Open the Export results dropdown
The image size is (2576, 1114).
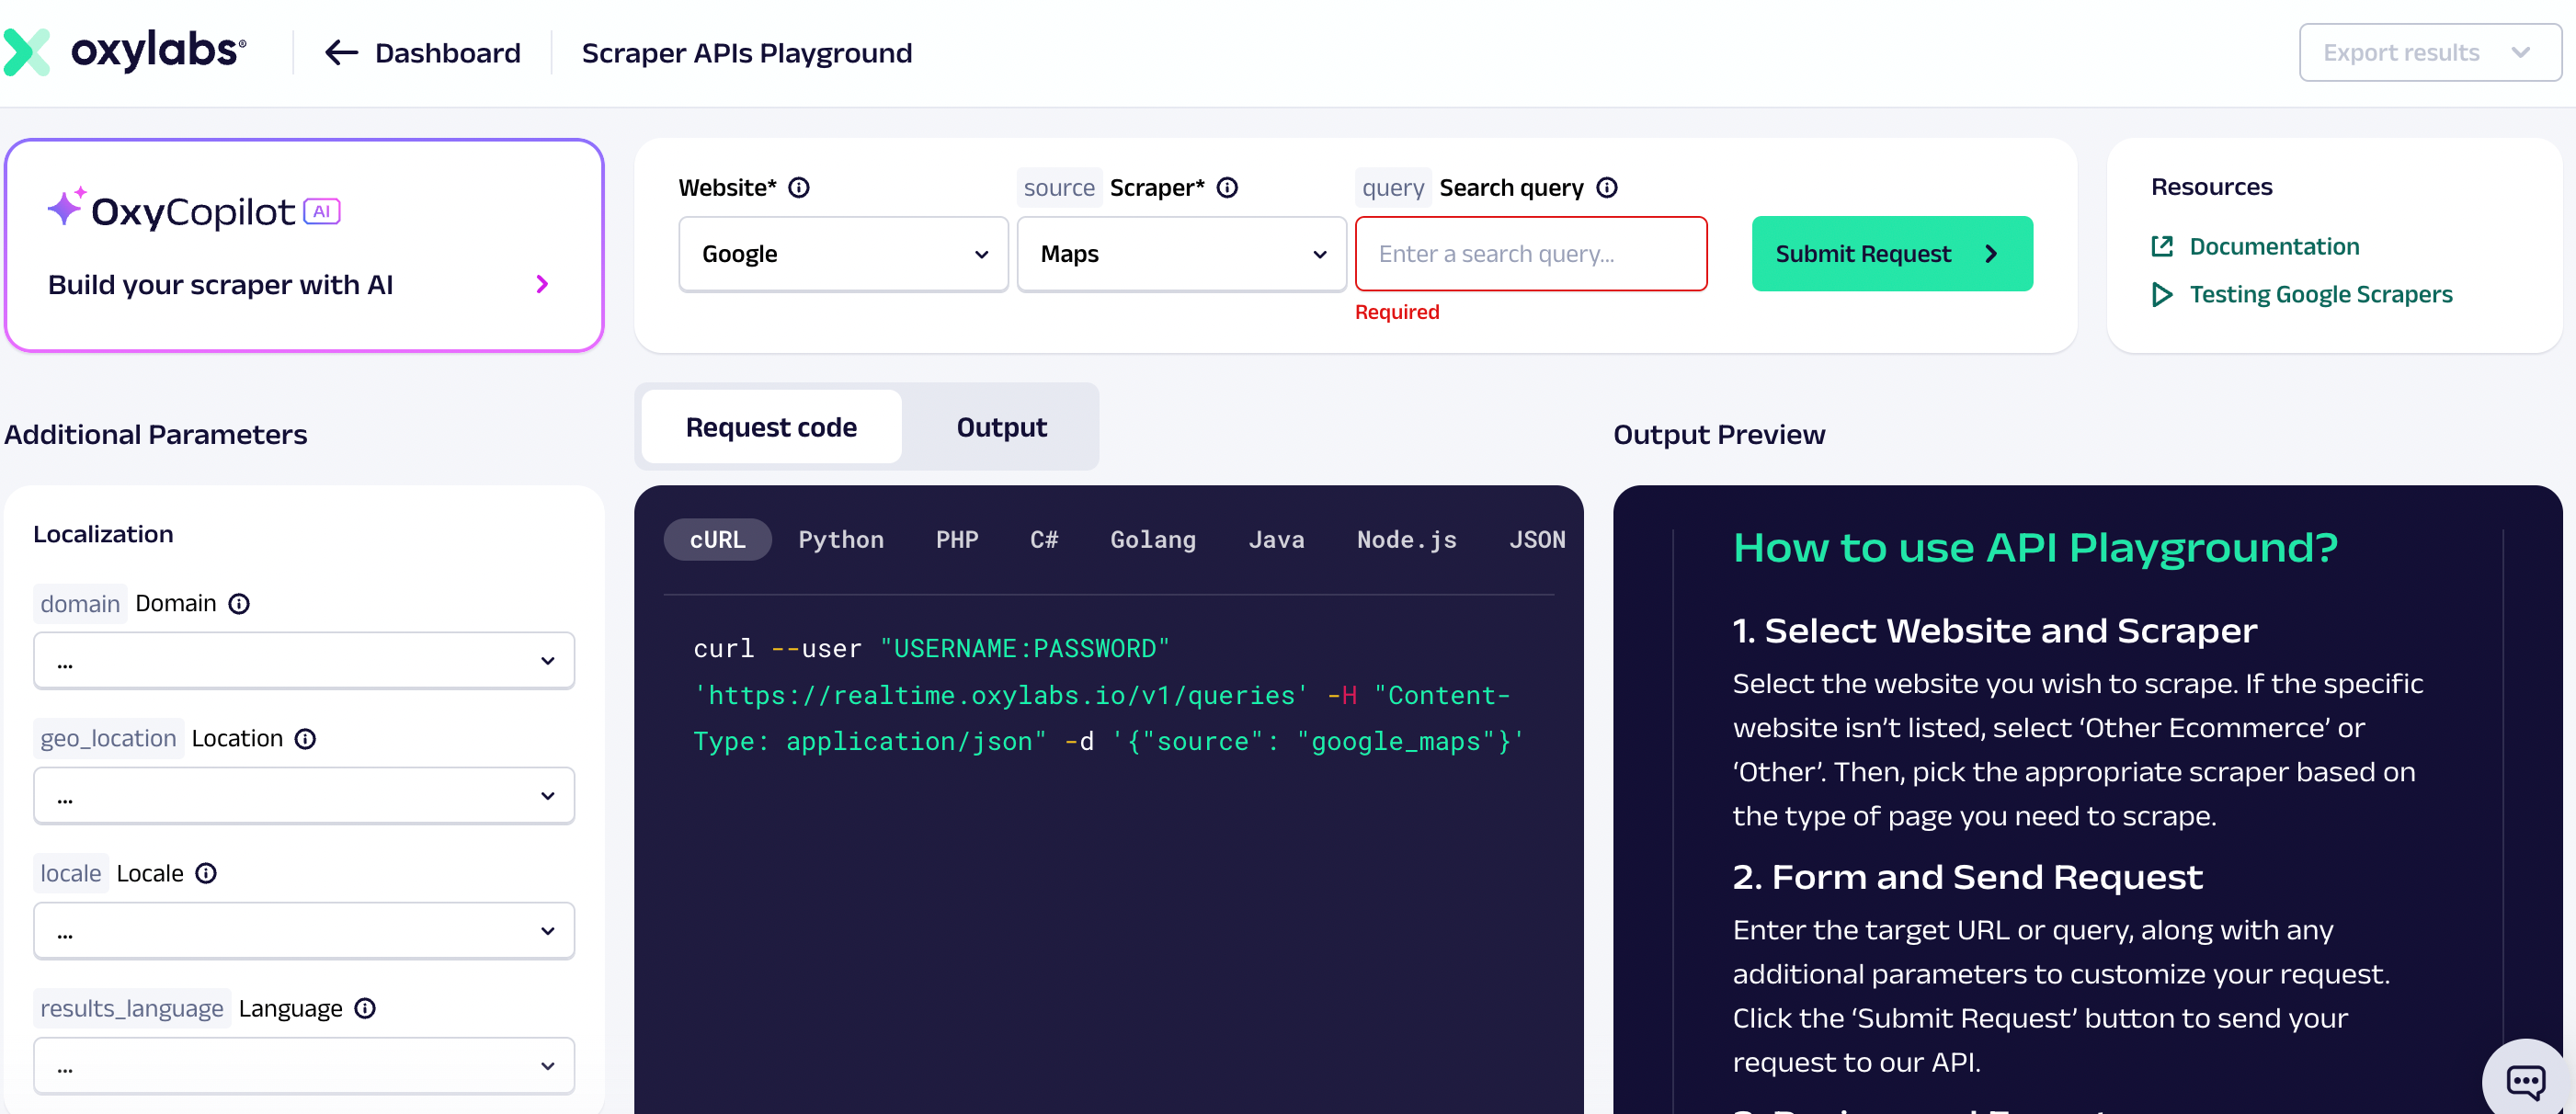[2428, 53]
